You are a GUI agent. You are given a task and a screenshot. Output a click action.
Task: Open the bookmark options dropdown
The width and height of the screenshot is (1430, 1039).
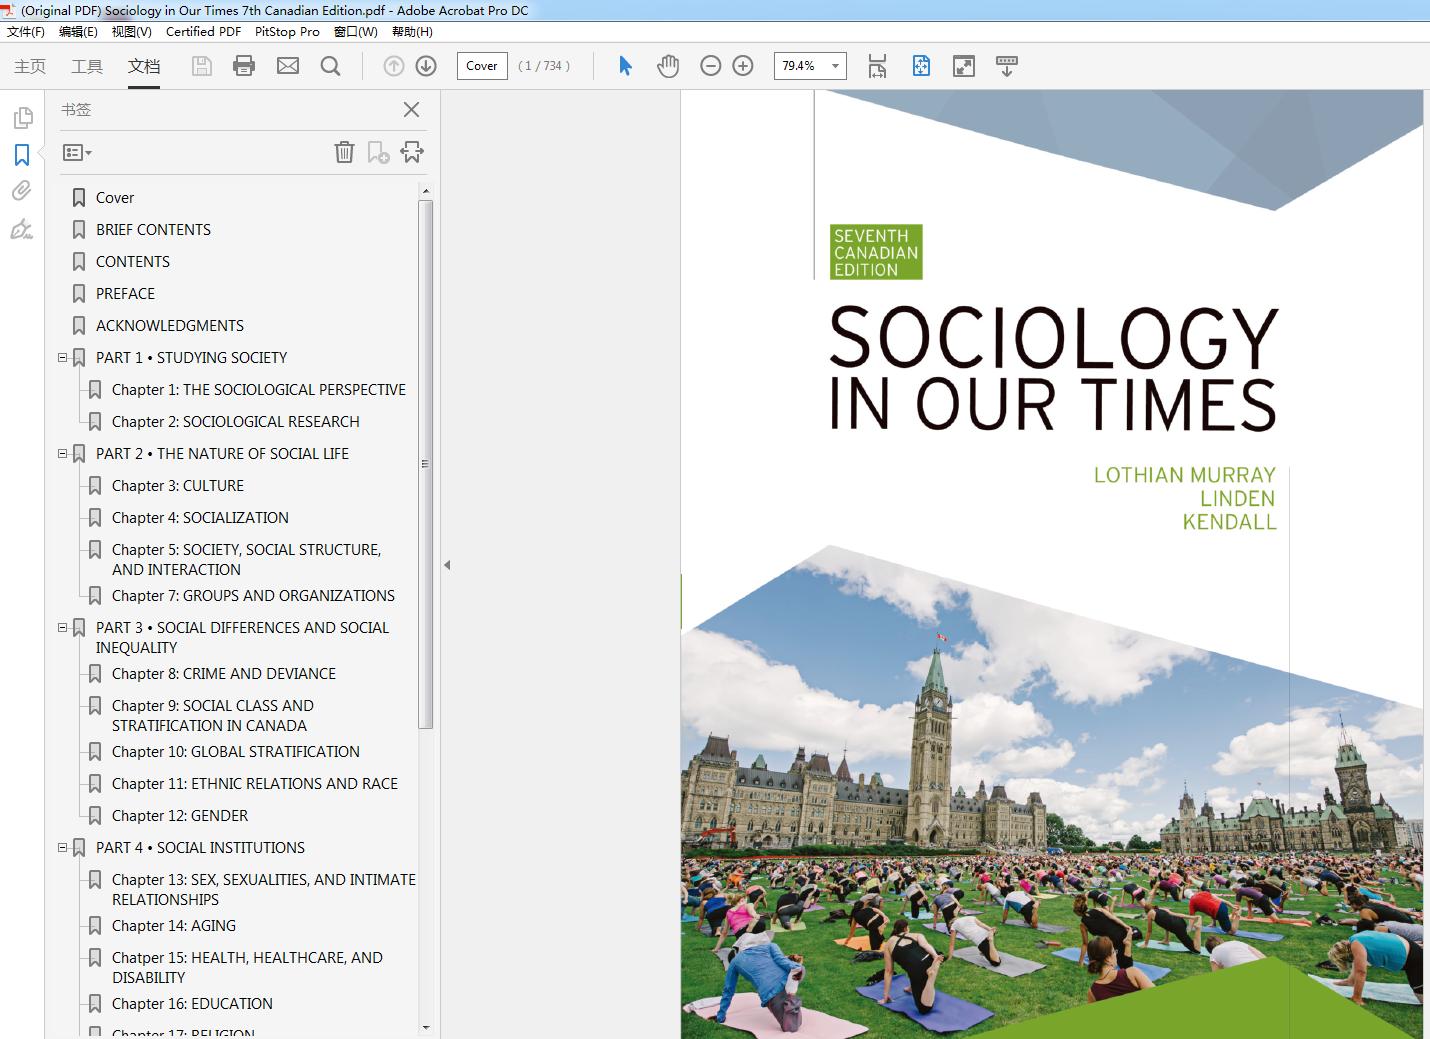click(x=77, y=153)
